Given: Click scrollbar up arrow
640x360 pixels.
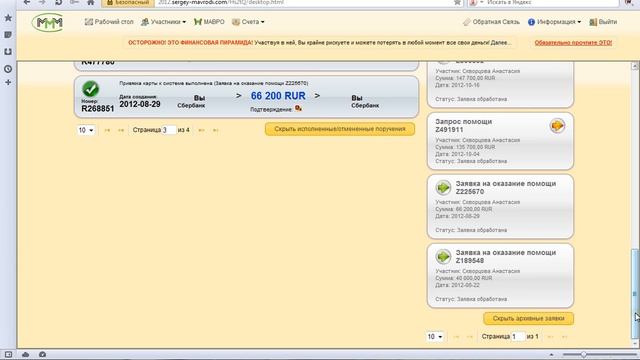Looking at the screenshot, I should pyautogui.click(x=635, y=66).
